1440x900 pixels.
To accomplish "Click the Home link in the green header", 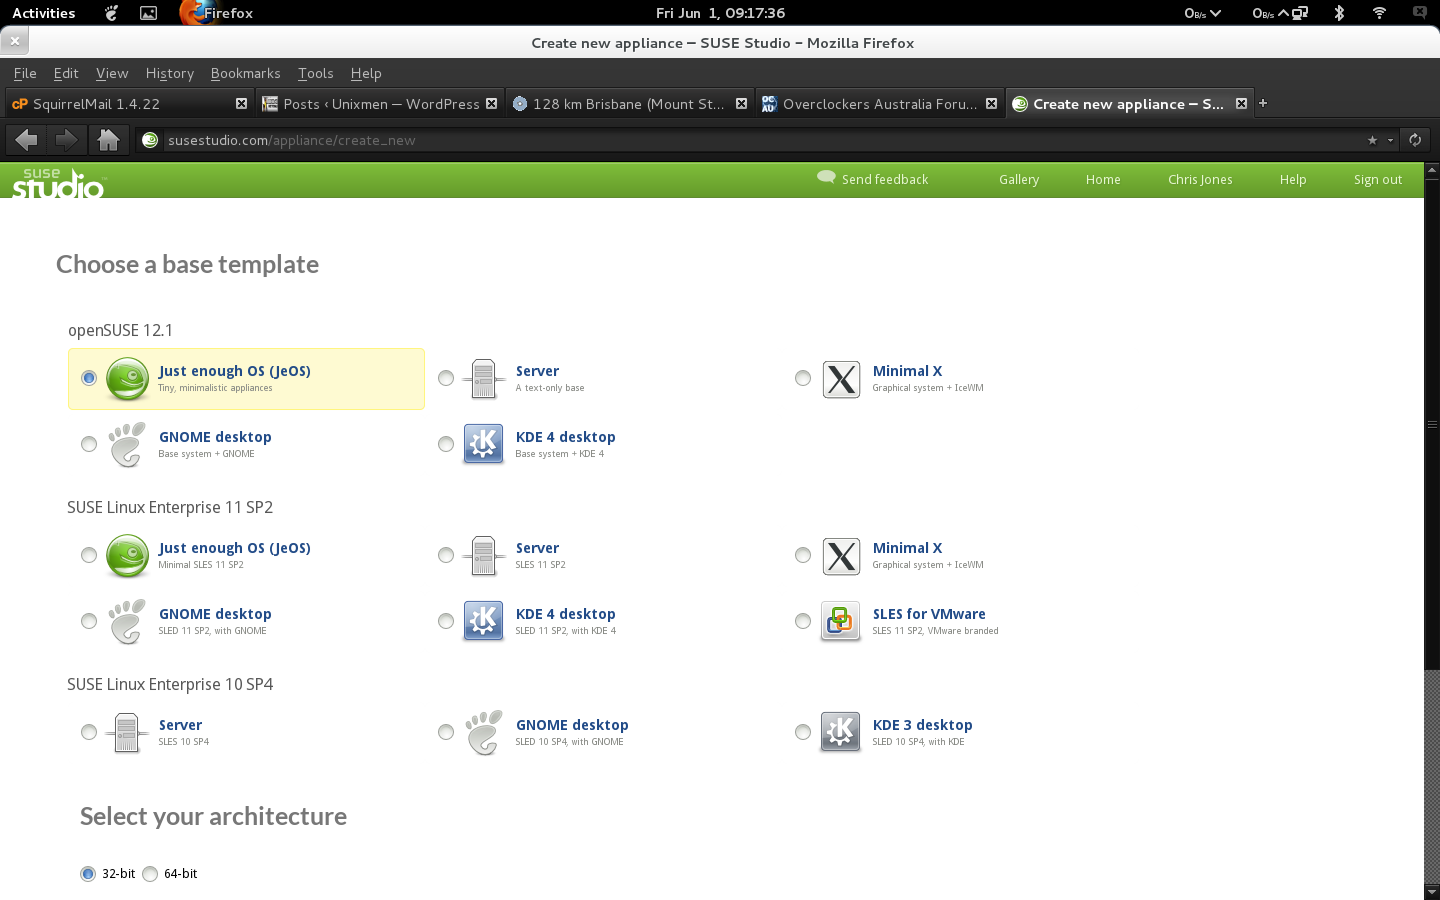I will 1103,180.
